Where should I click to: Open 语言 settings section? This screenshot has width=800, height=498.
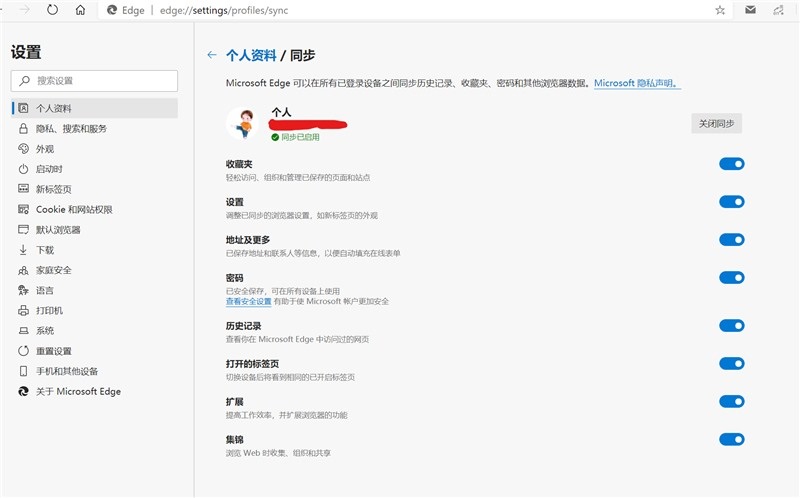tap(94, 290)
